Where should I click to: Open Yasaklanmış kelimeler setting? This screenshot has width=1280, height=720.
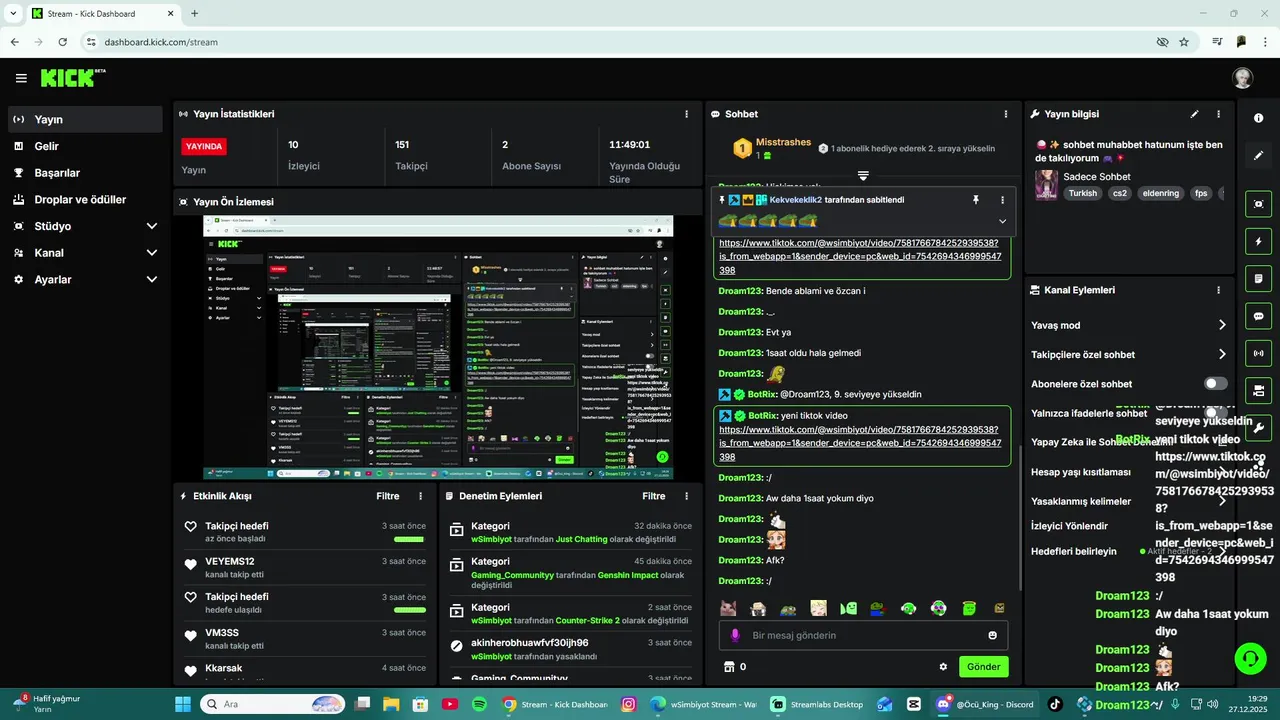[1128, 501]
